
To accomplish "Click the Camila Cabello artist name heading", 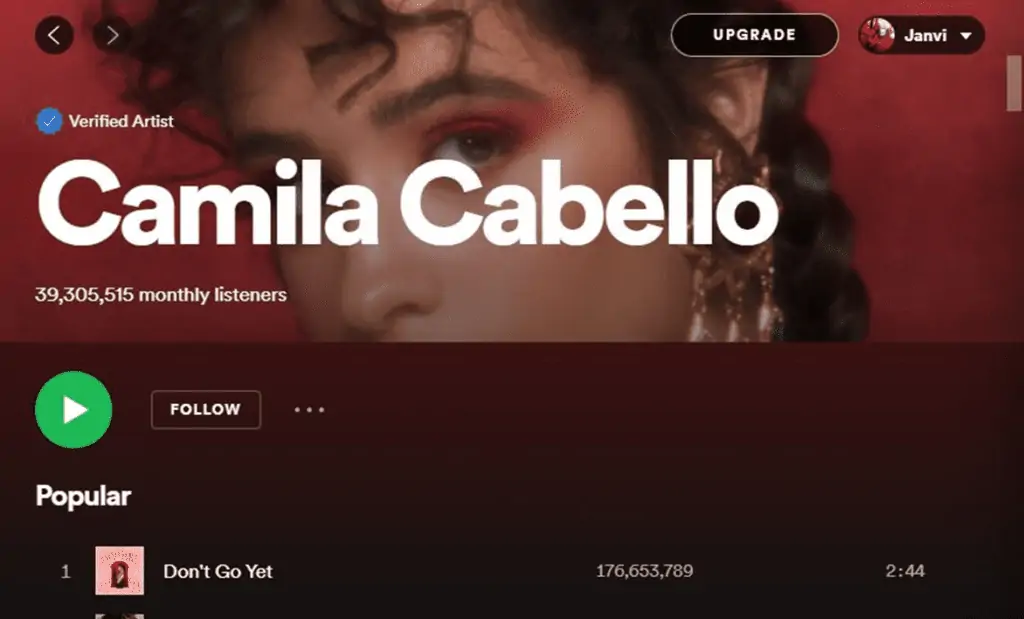I will pyautogui.click(x=408, y=202).
